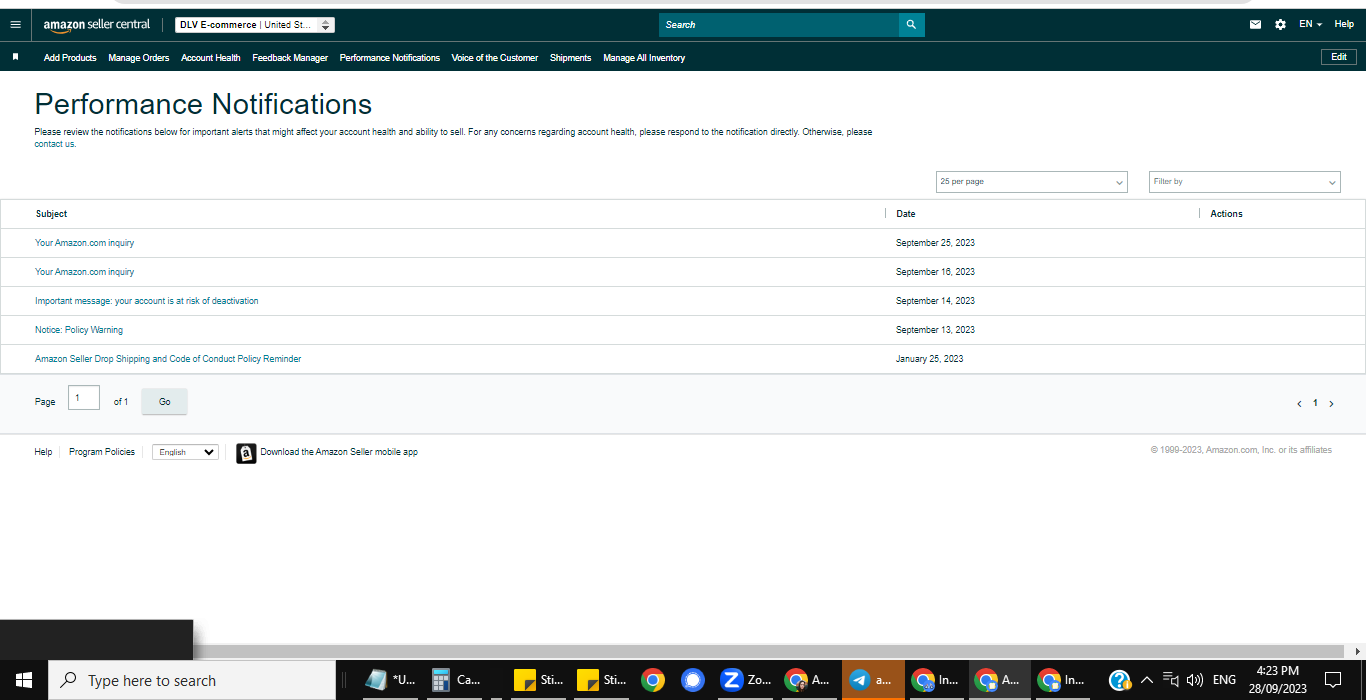Go to next page arrow
The width and height of the screenshot is (1366, 700).
[x=1331, y=404]
